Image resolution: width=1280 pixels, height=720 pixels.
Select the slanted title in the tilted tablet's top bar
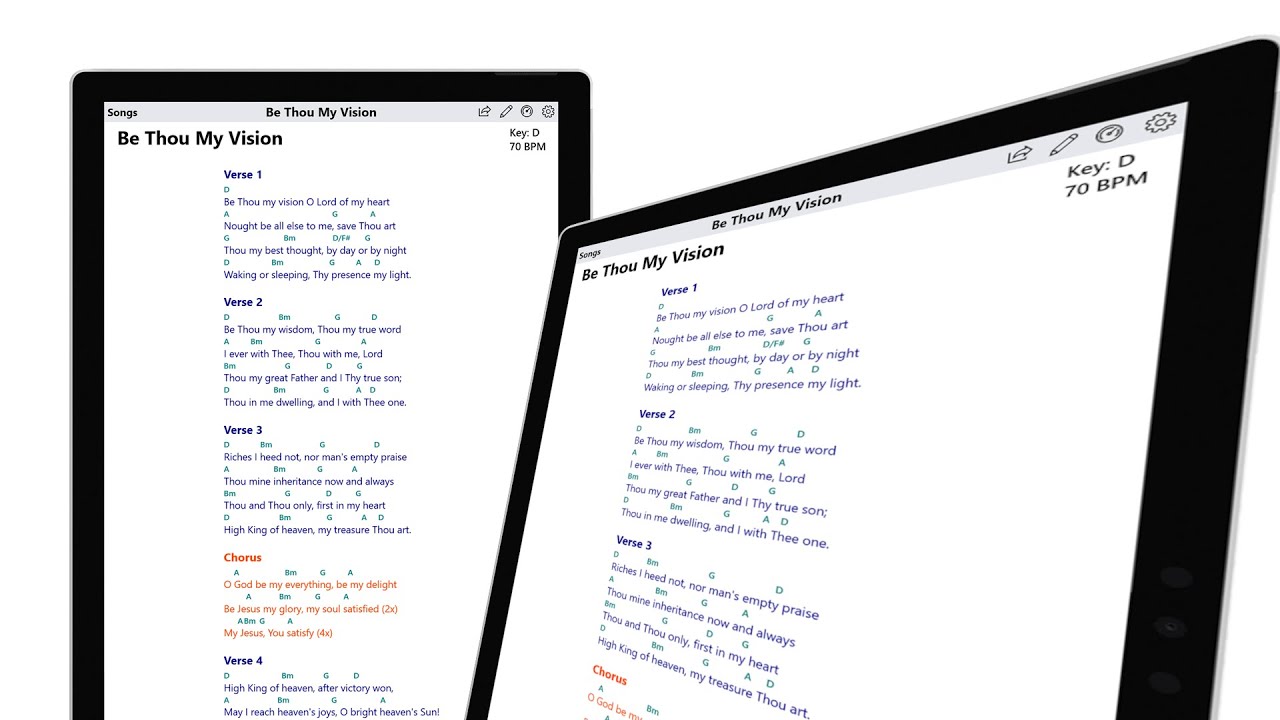pyautogui.click(x=777, y=212)
